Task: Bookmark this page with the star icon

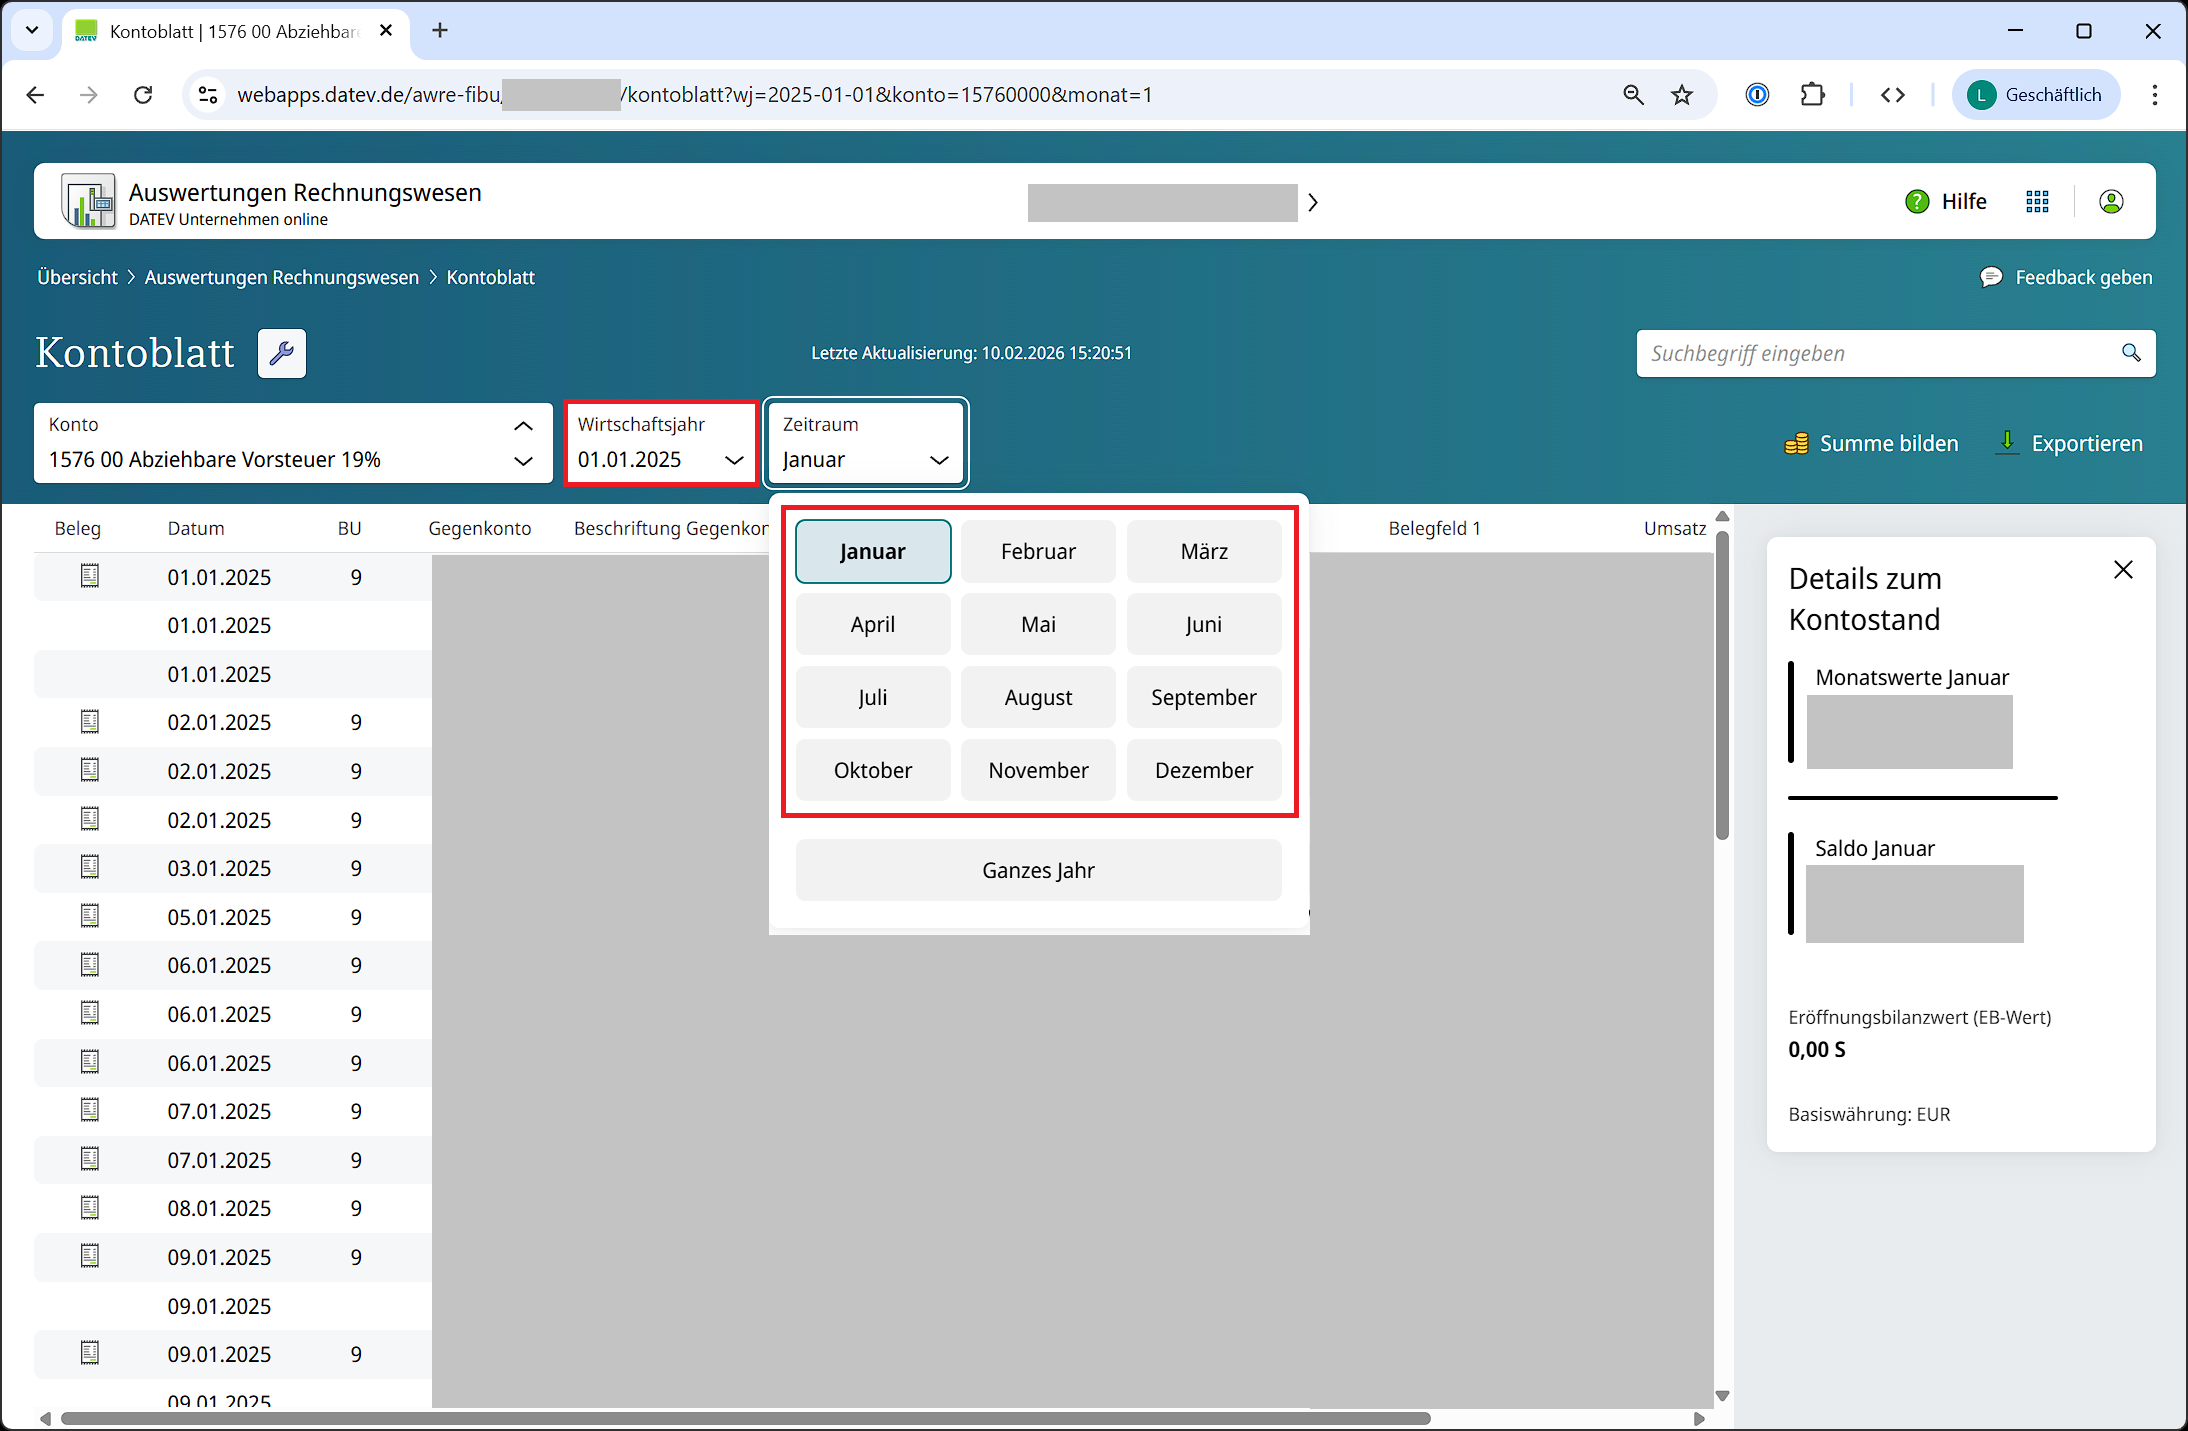Action: (x=1682, y=95)
